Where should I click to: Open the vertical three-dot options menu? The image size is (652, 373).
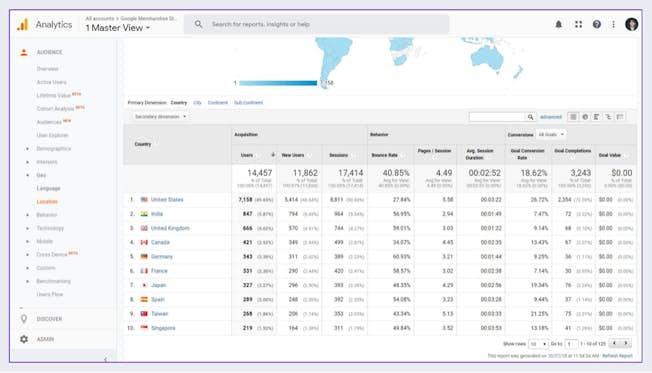point(613,24)
